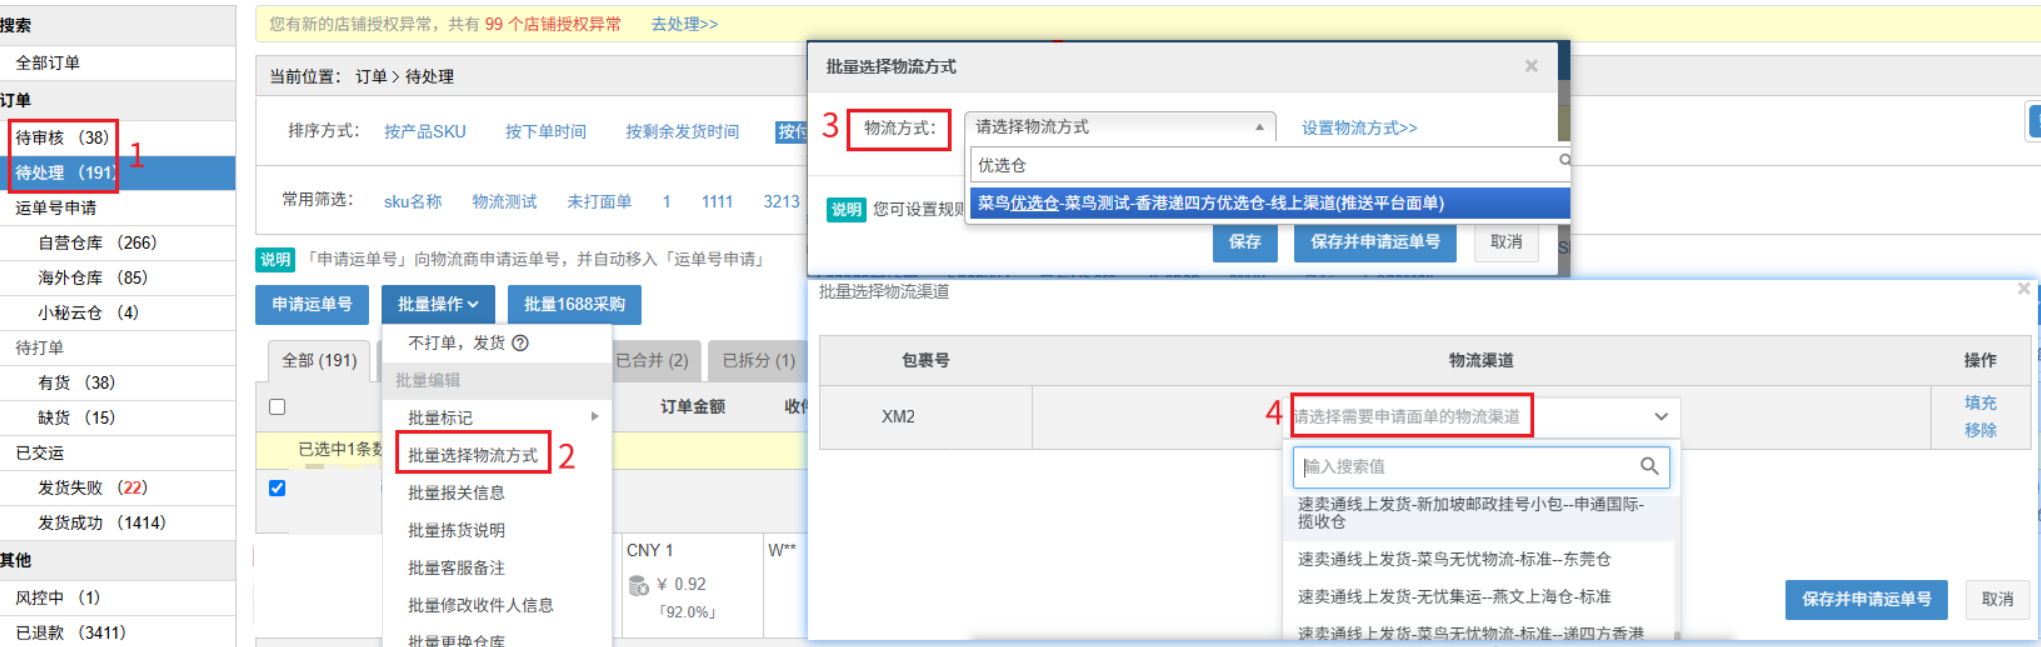
Task: Sort orders by 按下单时间
Action: (545, 131)
